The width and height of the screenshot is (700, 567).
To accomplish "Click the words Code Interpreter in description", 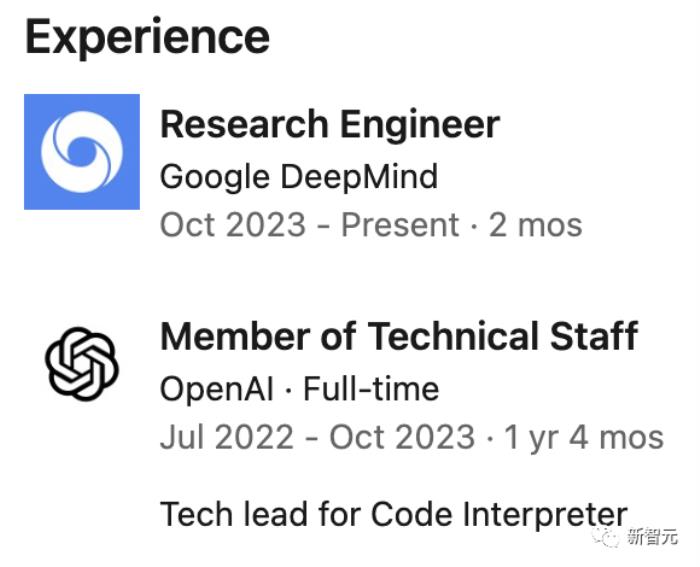I will tap(499, 516).
